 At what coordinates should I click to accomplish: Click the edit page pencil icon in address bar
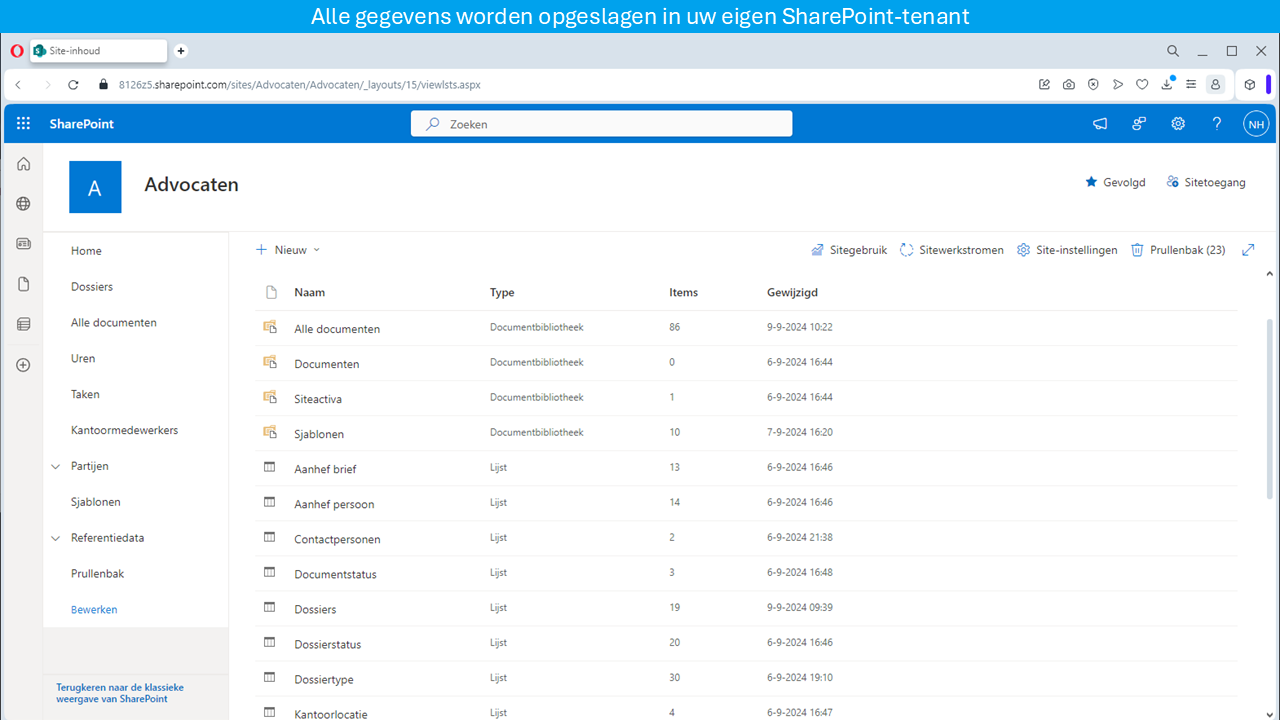tap(1045, 85)
